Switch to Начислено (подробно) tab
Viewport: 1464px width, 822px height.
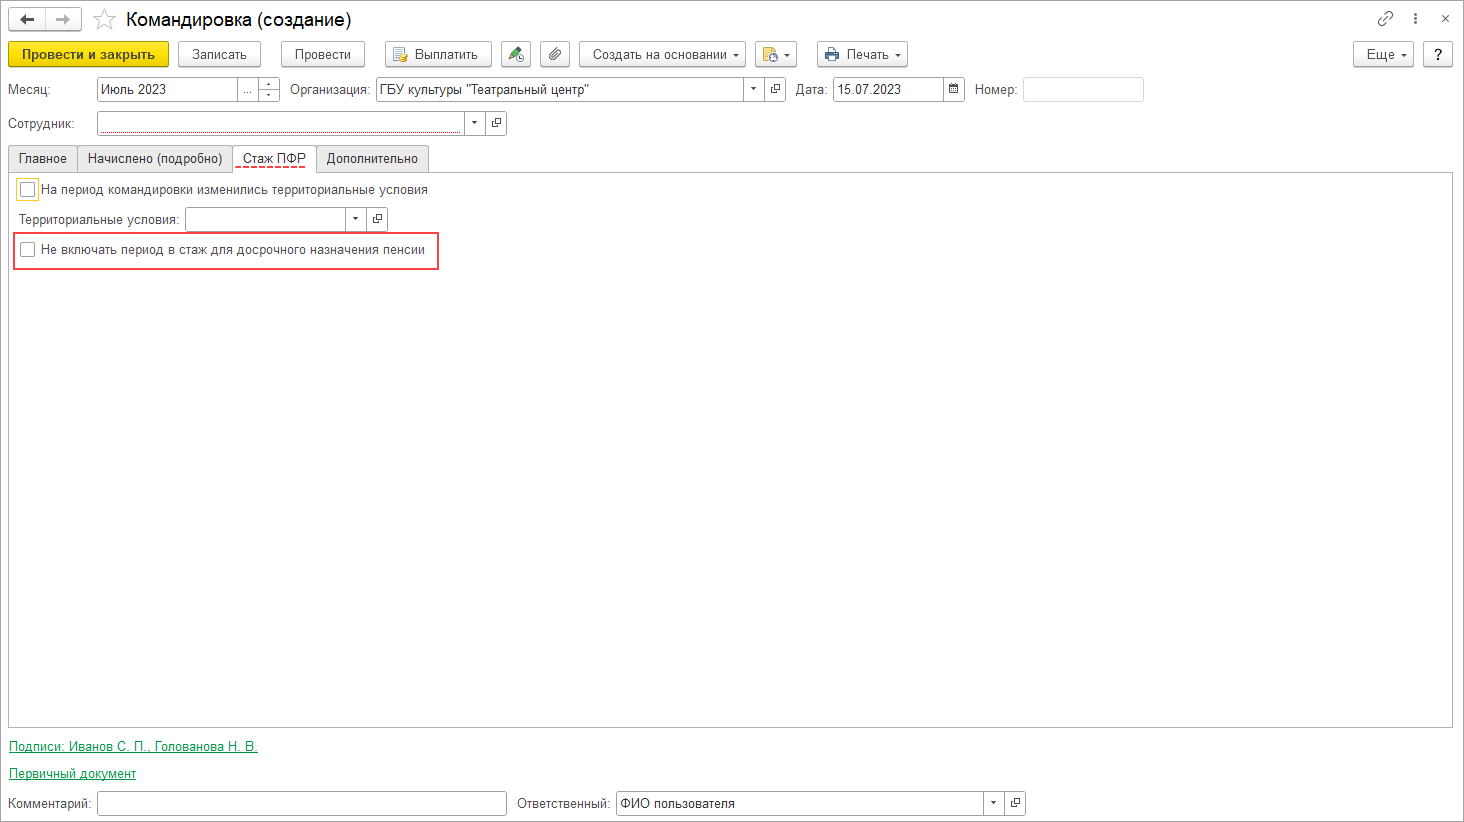(155, 158)
